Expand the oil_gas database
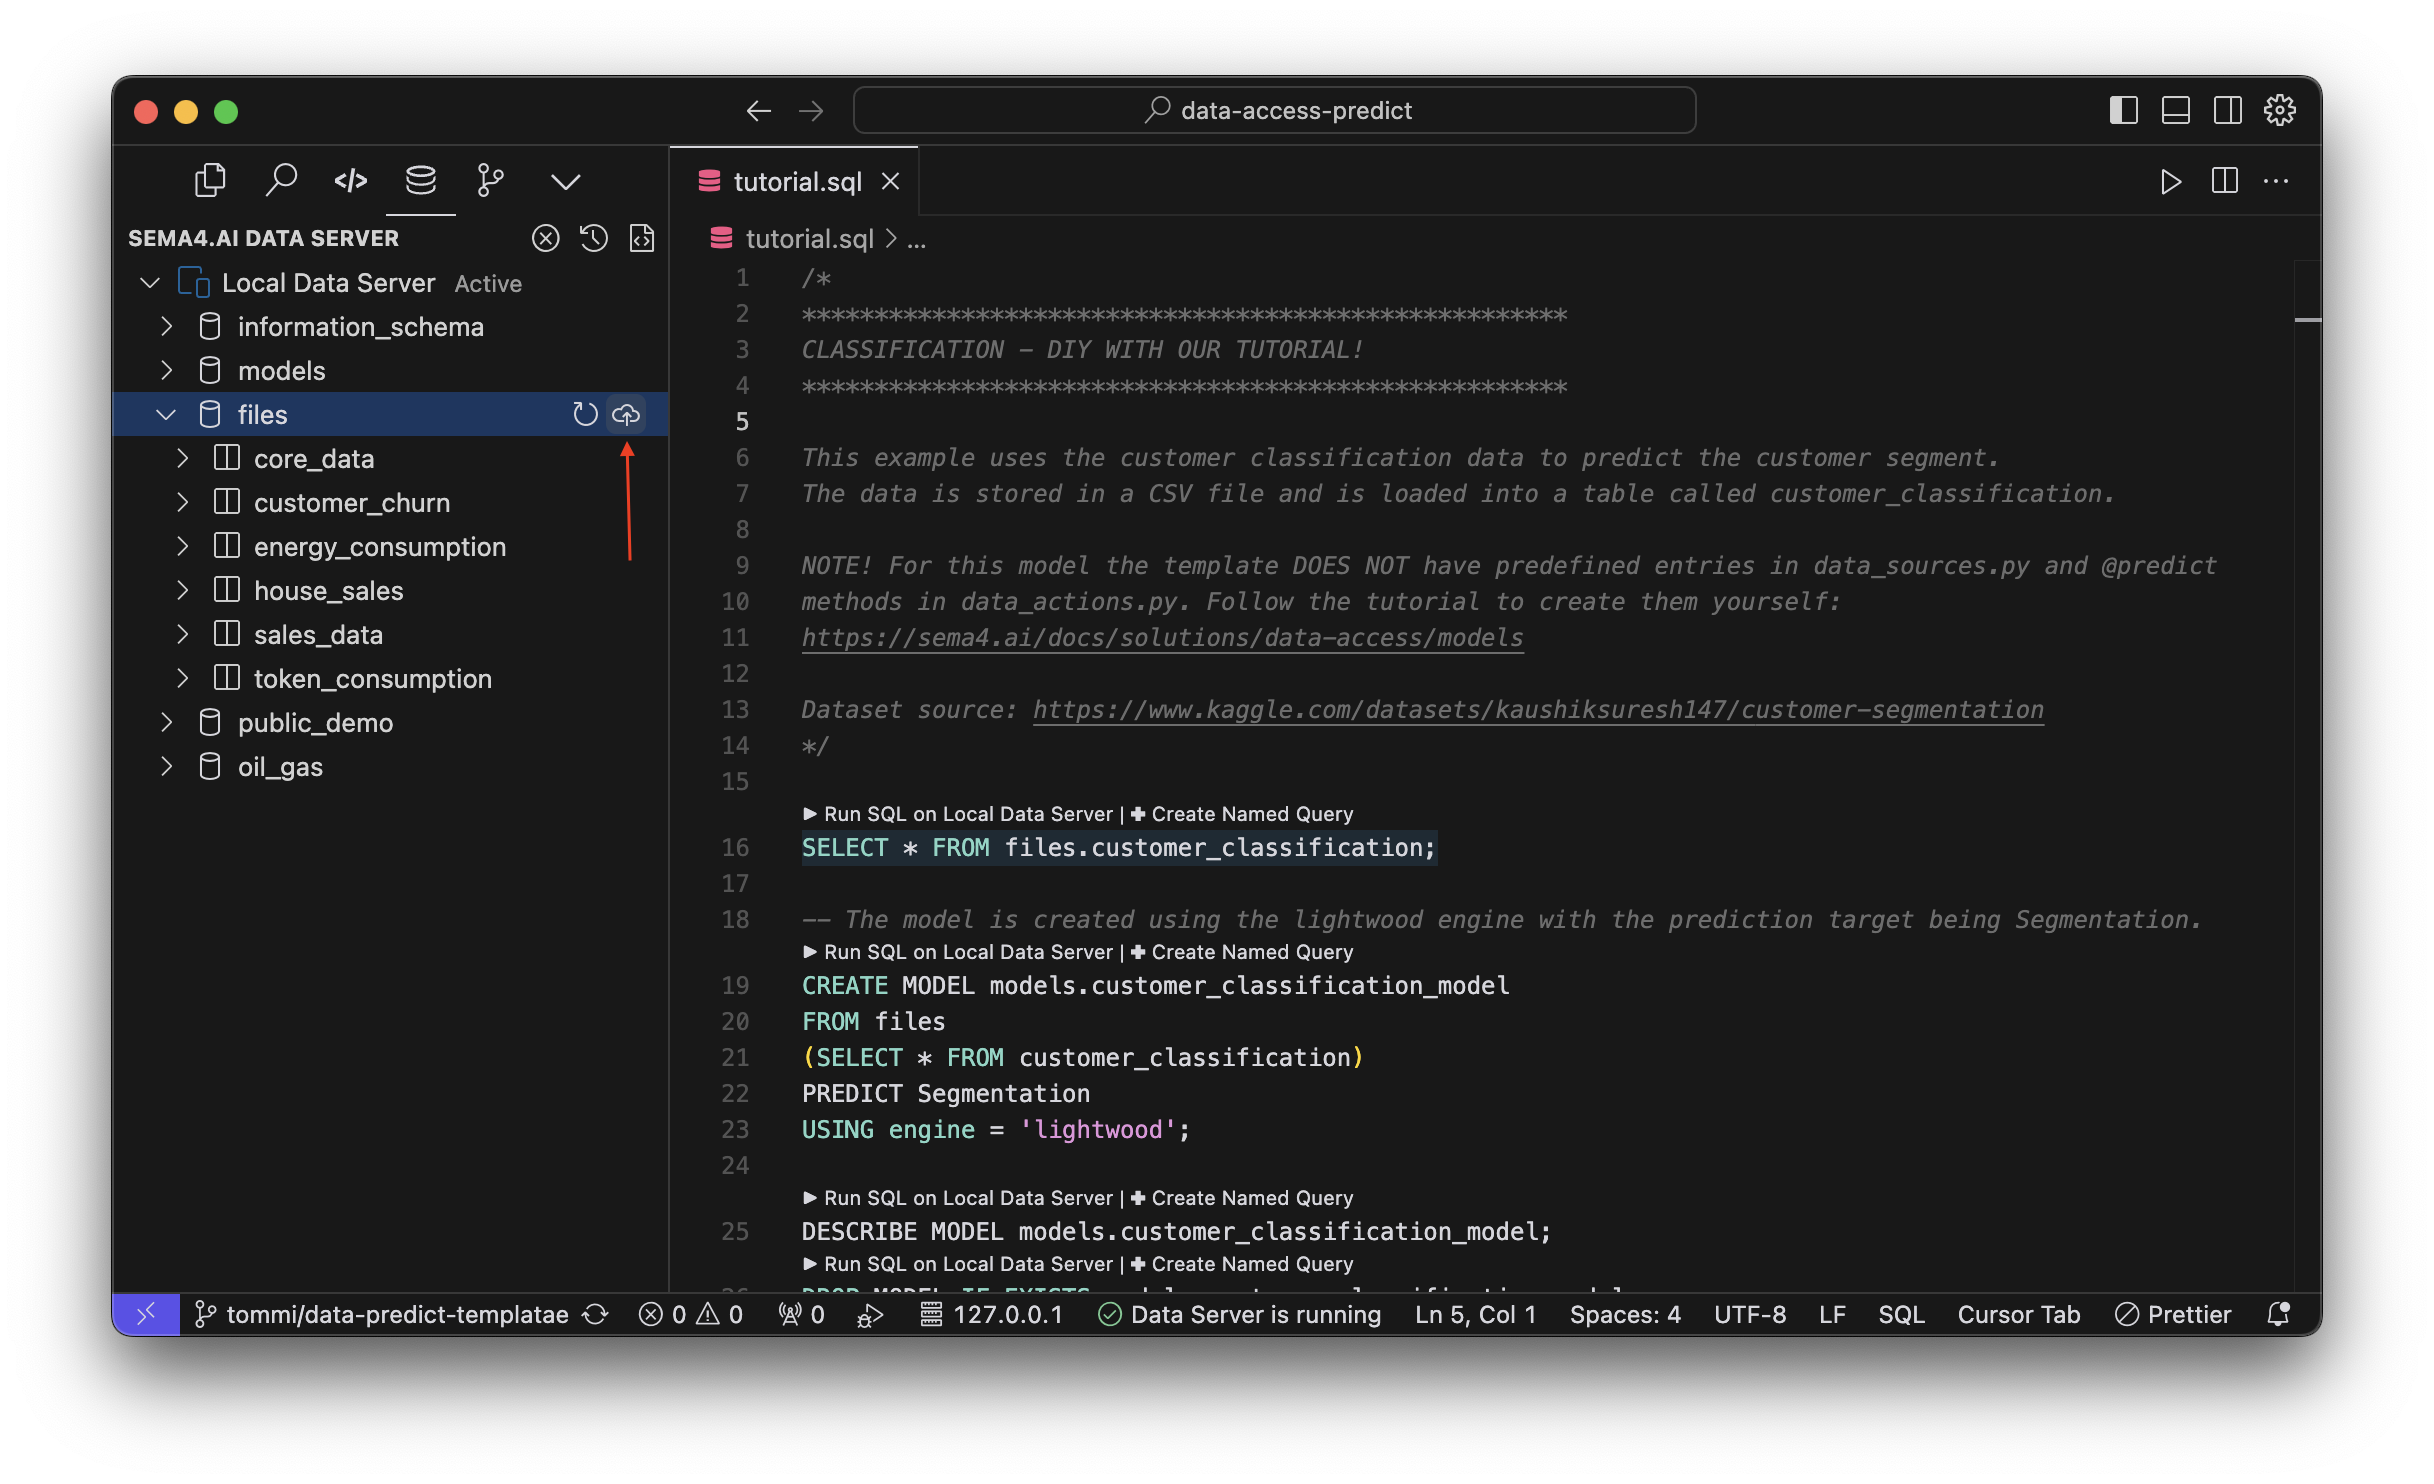 click(167, 767)
